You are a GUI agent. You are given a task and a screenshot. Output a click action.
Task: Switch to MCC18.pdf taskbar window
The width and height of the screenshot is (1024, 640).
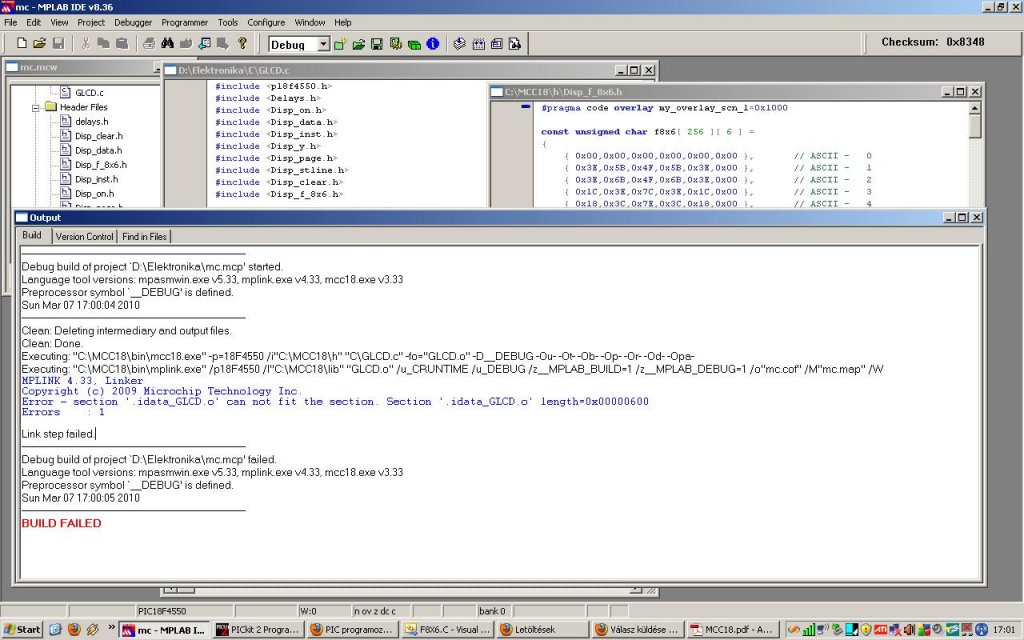click(x=732, y=630)
